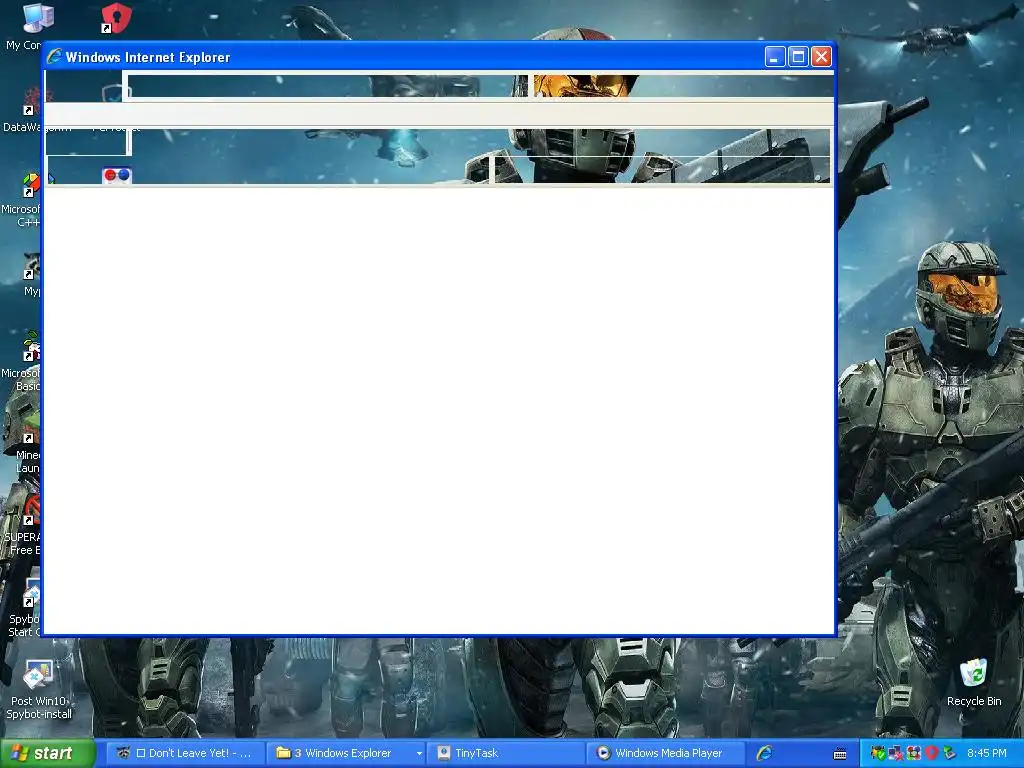Click the blank Internet Explorer page area
Image resolution: width=1024 pixels, height=768 pixels.
(439, 410)
